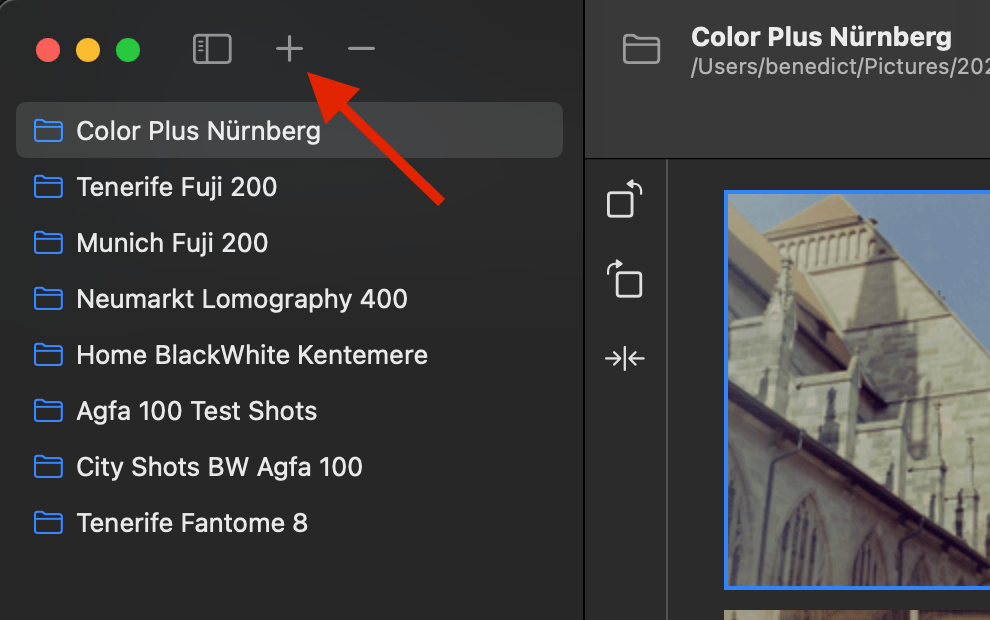Close the window with the red button

point(48,50)
